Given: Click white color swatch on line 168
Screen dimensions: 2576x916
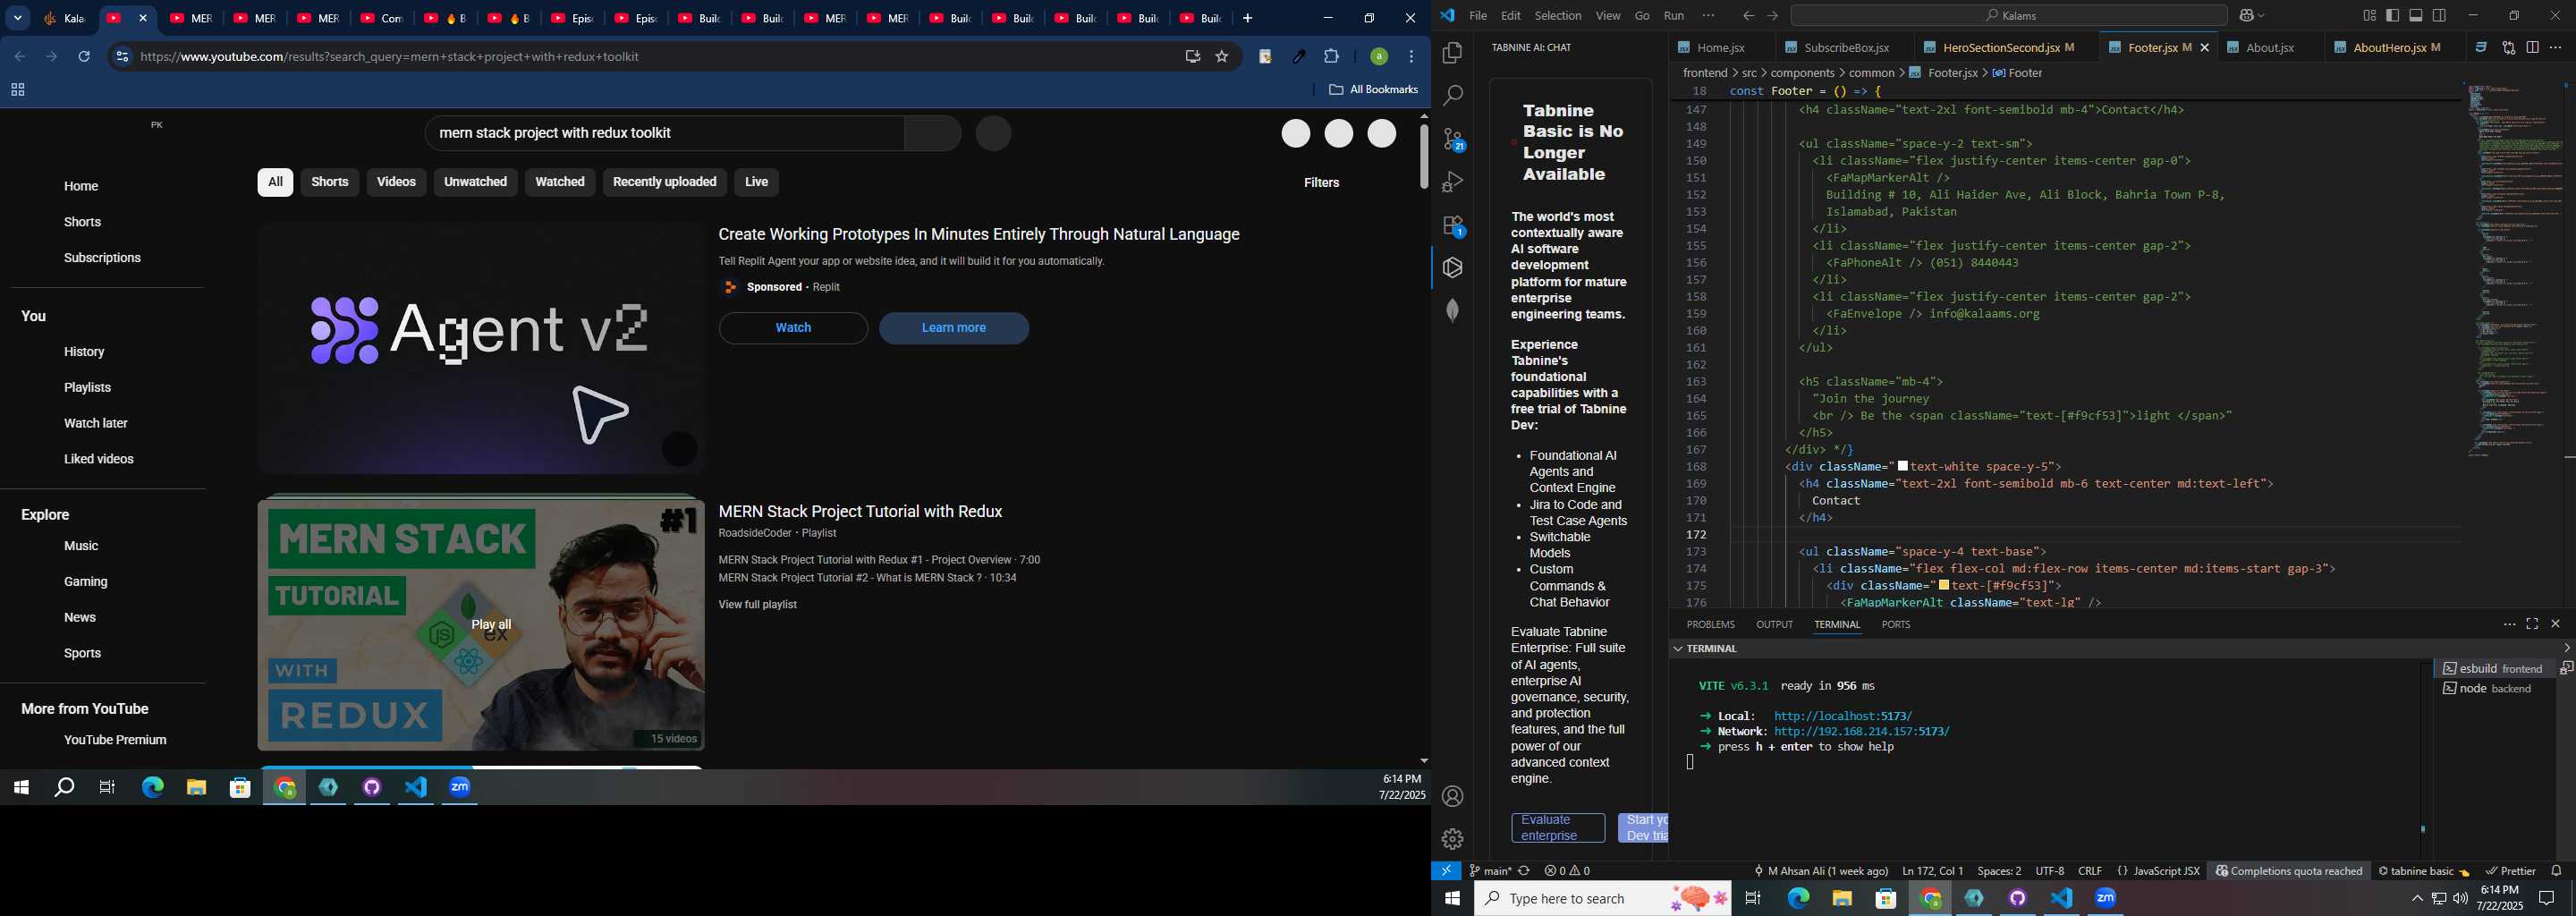Looking at the screenshot, I should [1903, 466].
